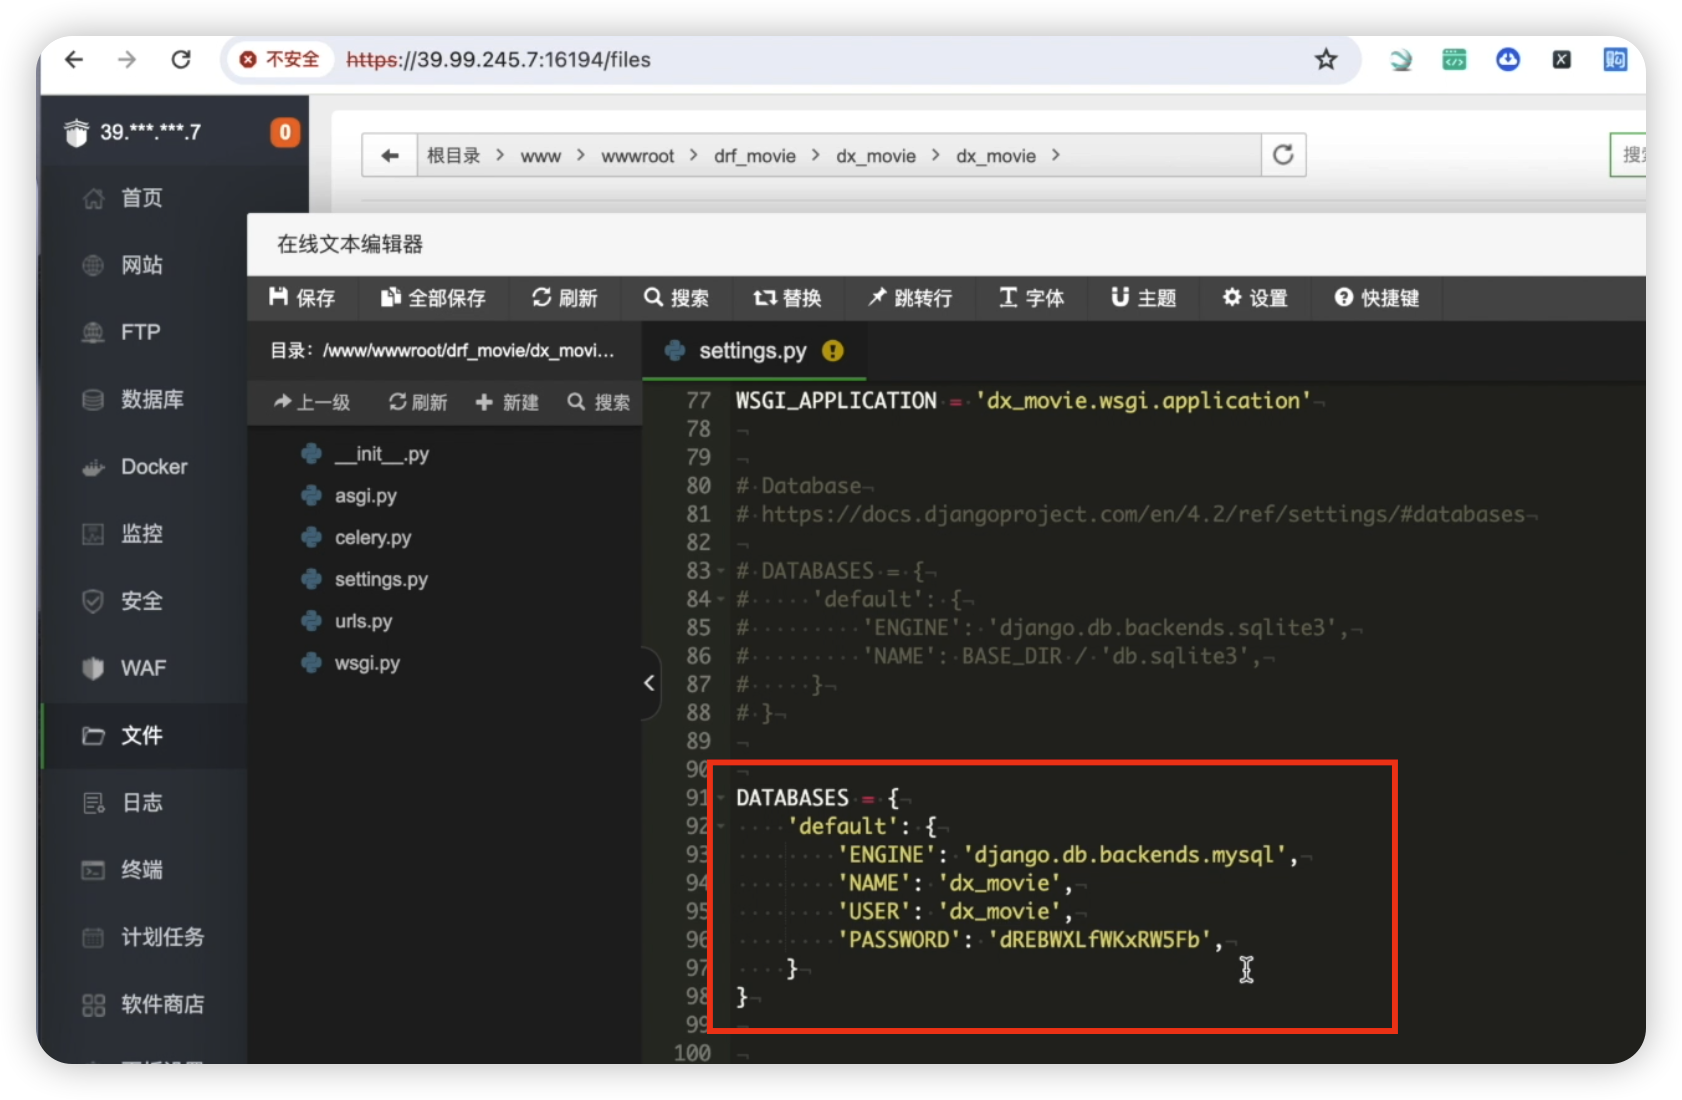
Task: Refresh the file manager path bar
Action: 1283,155
